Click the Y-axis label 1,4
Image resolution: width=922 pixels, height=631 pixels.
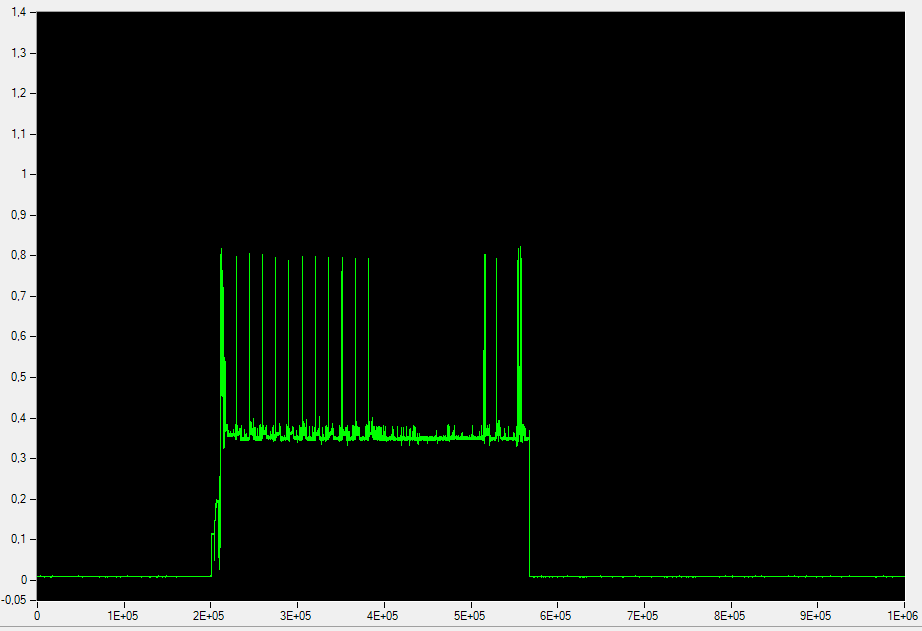pos(19,12)
